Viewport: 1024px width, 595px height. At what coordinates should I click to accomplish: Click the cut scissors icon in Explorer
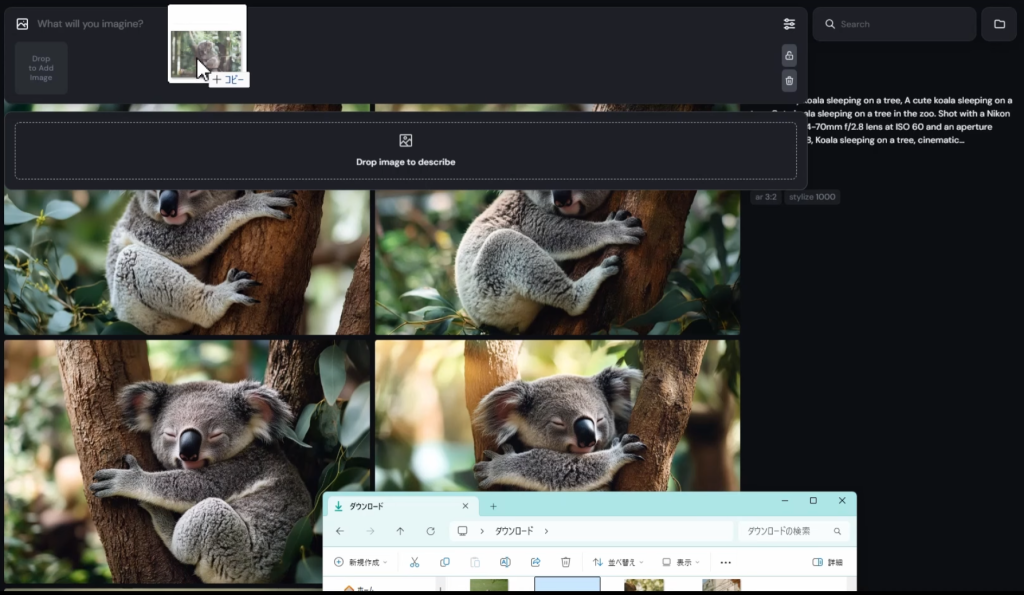(x=415, y=562)
